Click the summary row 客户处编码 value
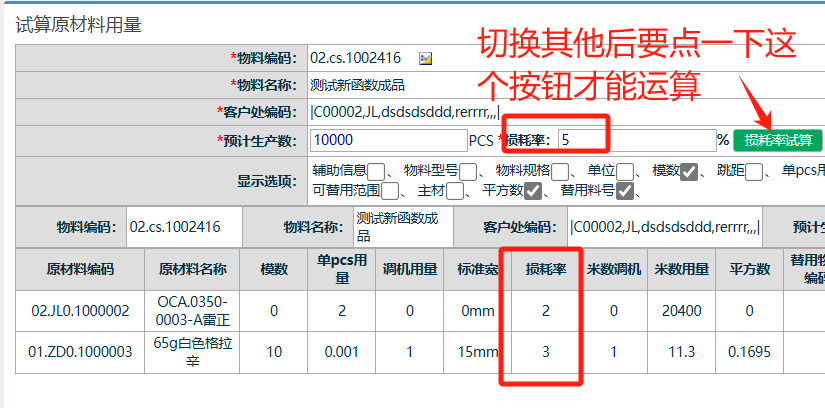Image resolution: width=825 pixels, height=408 pixels. [665, 227]
